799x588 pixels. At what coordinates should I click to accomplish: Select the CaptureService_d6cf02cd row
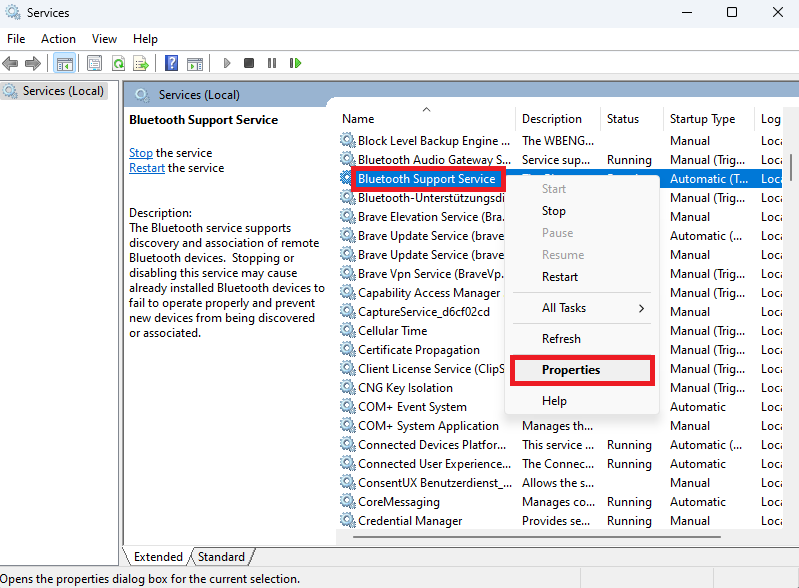(421, 311)
